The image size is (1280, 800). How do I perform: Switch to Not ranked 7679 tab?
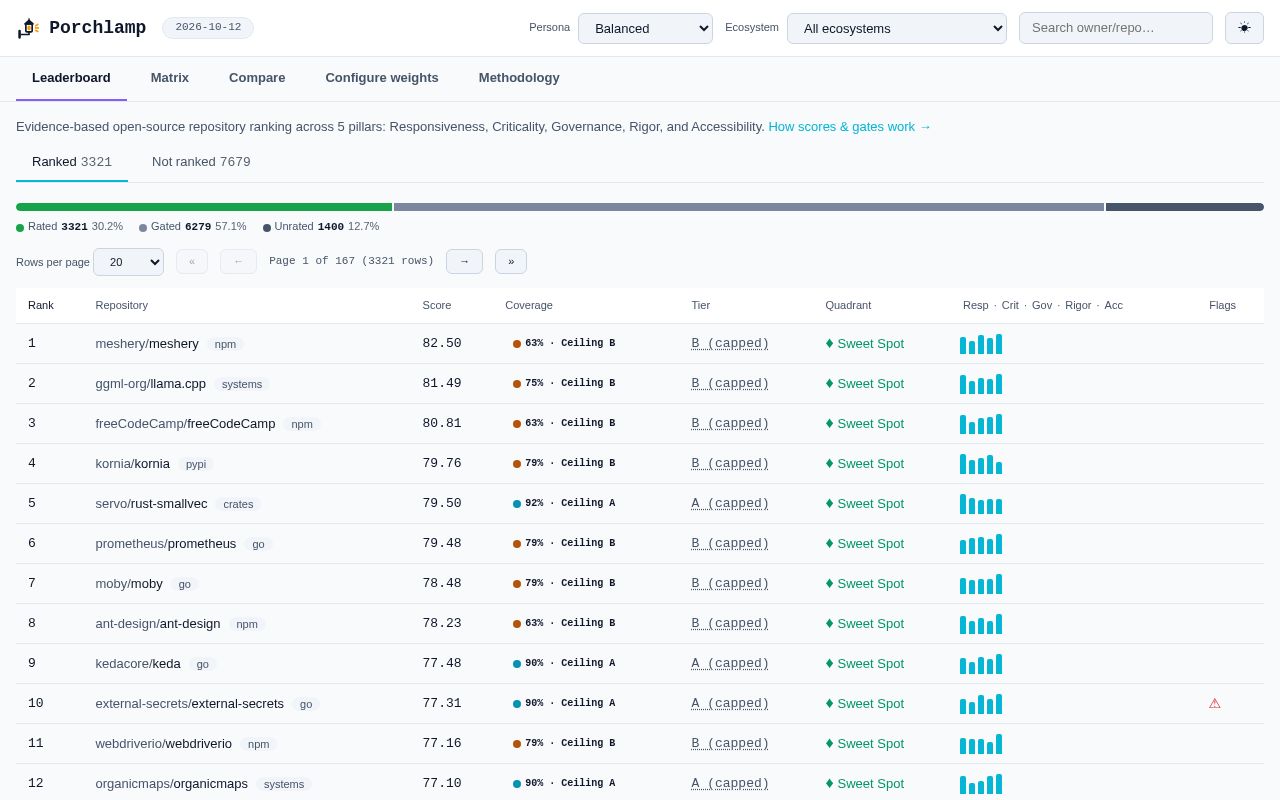point(201,162)
